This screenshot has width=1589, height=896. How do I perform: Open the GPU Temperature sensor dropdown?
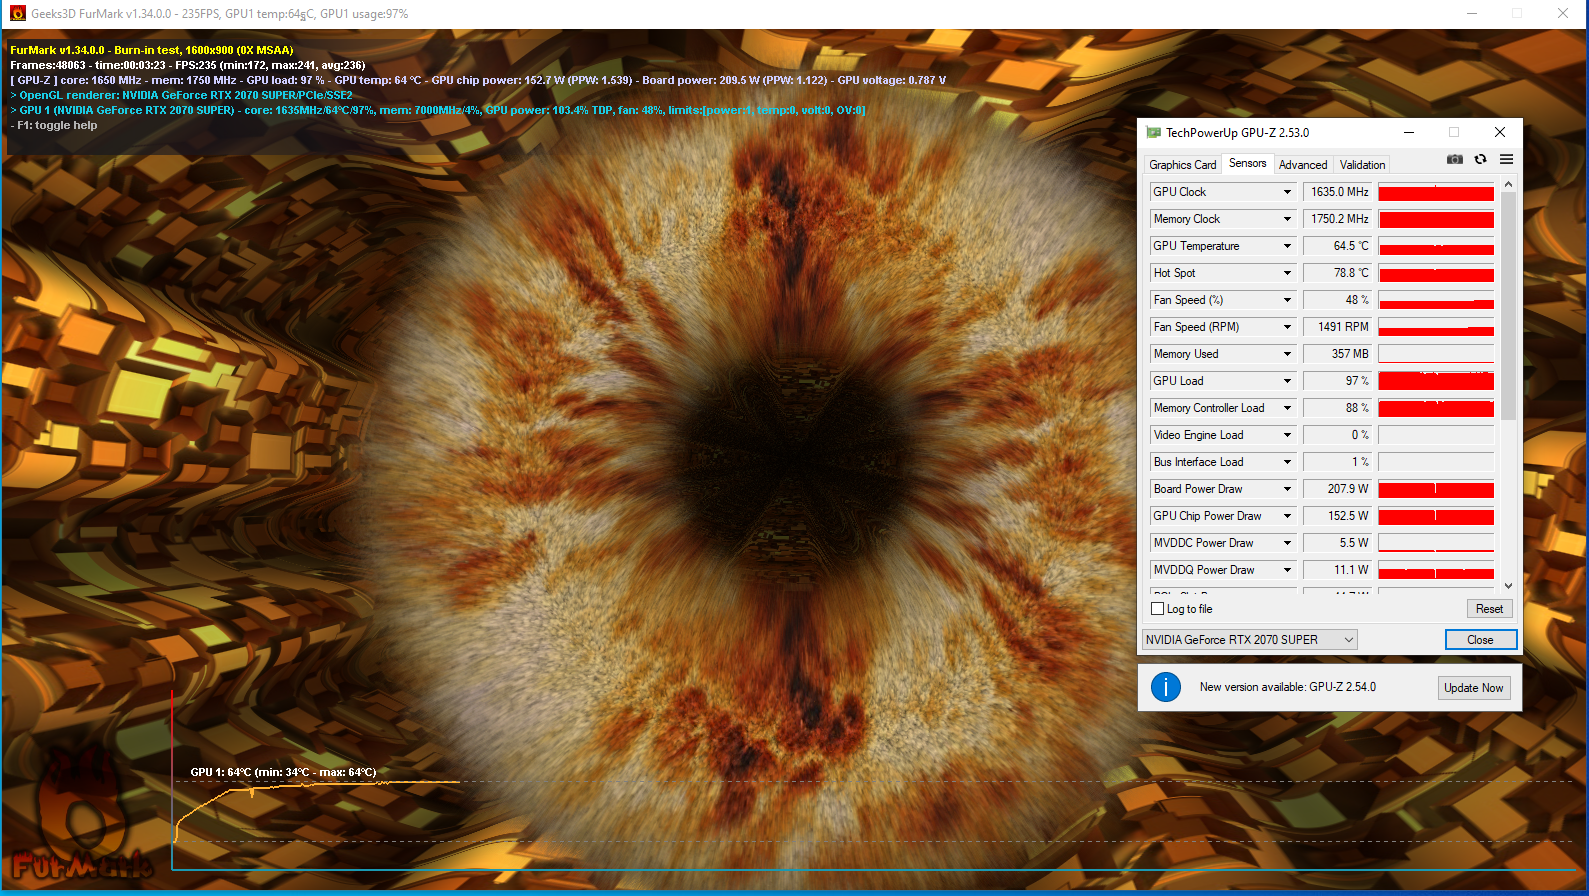tap(1287, 246)
